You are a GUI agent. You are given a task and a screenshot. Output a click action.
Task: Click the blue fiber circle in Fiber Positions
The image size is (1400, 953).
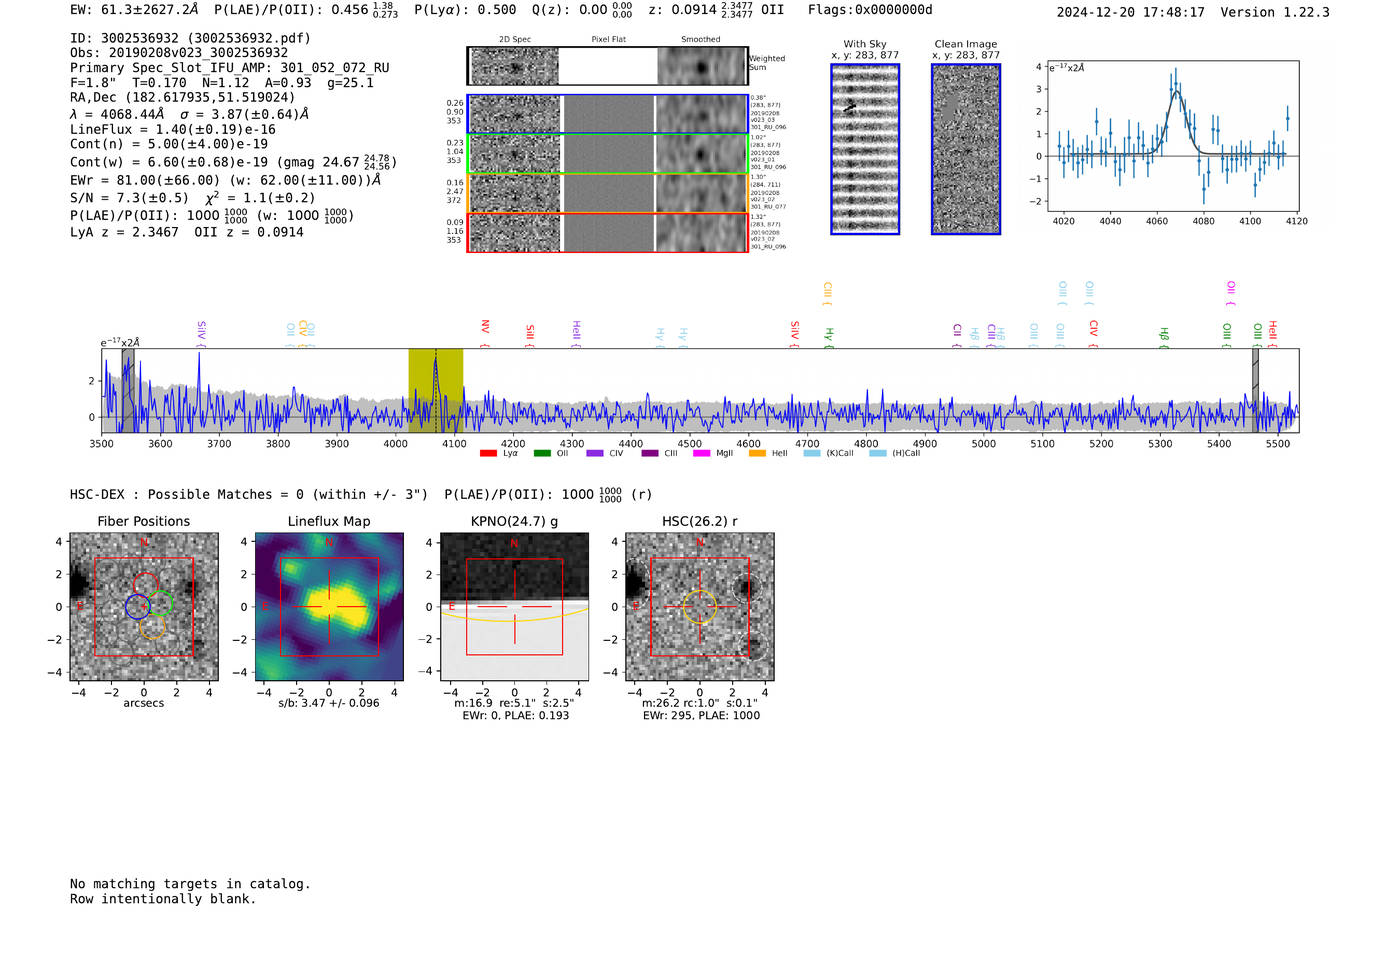tap(138, 606)
